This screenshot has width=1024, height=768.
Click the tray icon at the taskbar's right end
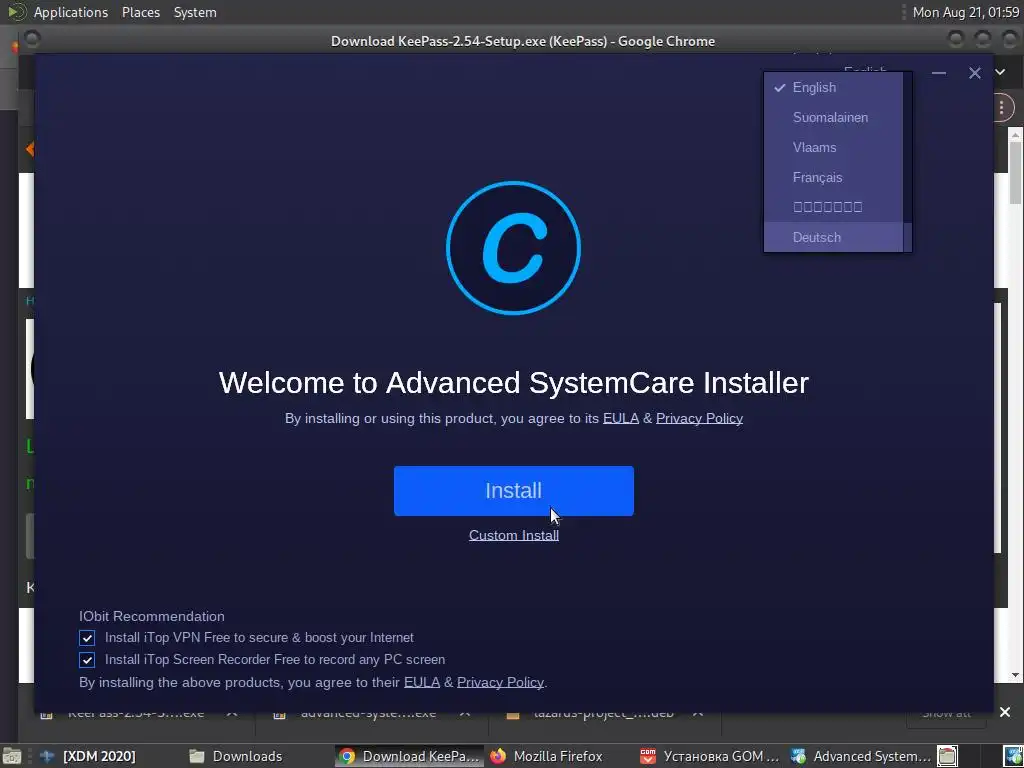click(x=1012, y=756)
